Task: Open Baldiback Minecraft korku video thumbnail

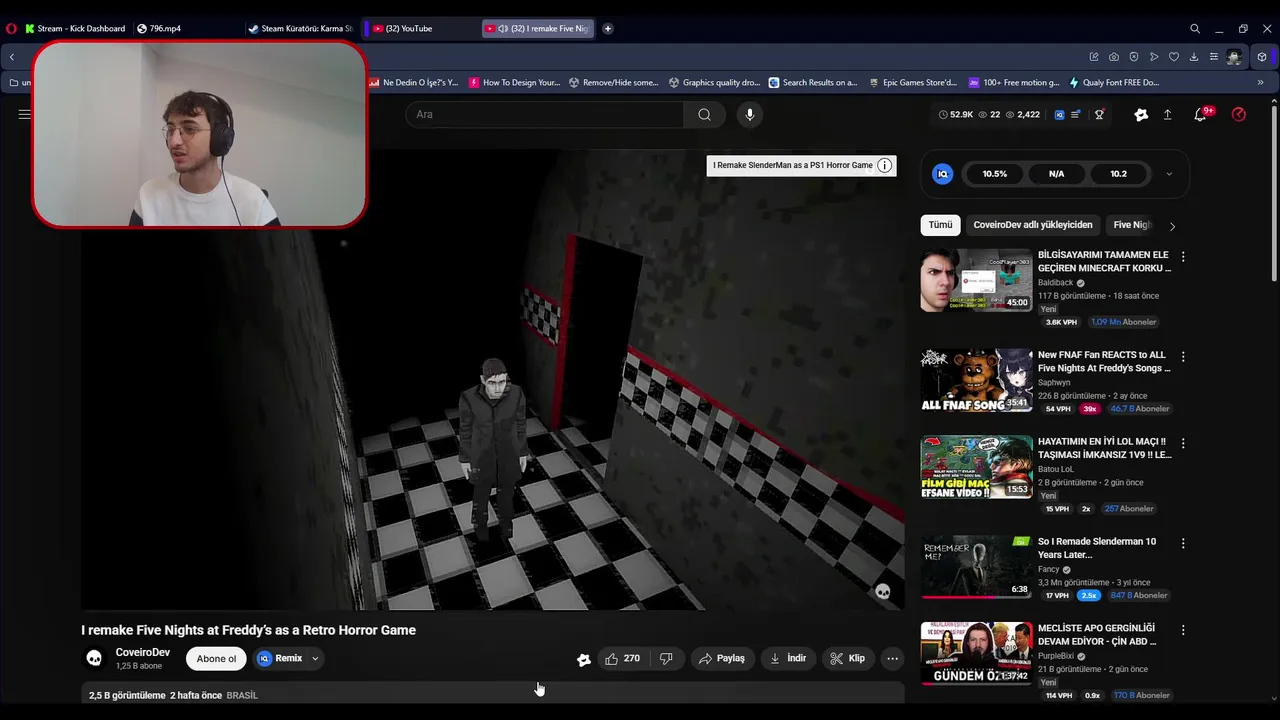Action: tap(976, 280)
